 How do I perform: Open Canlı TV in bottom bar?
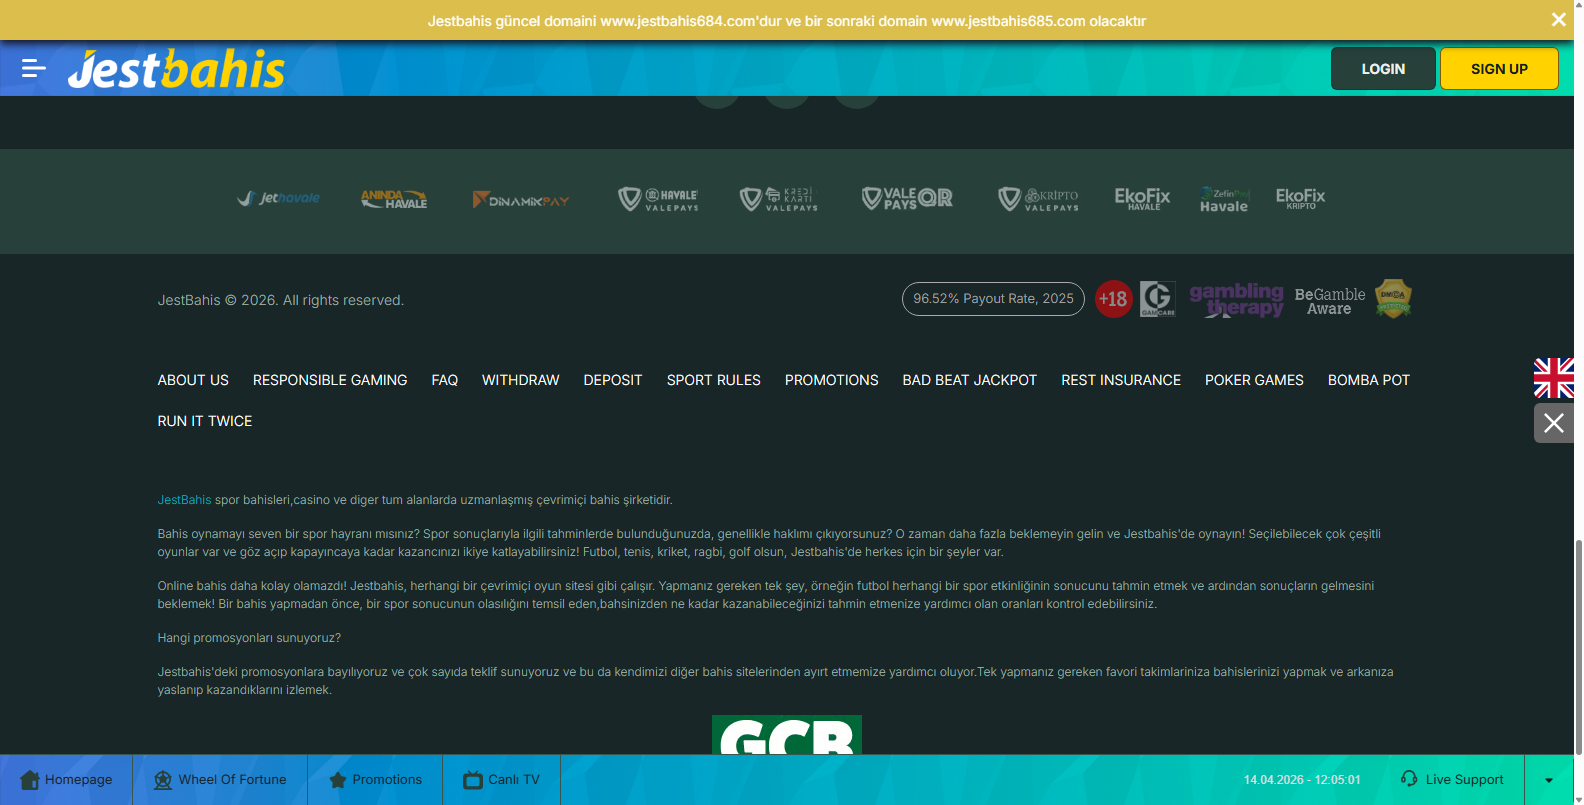point(501,780)
